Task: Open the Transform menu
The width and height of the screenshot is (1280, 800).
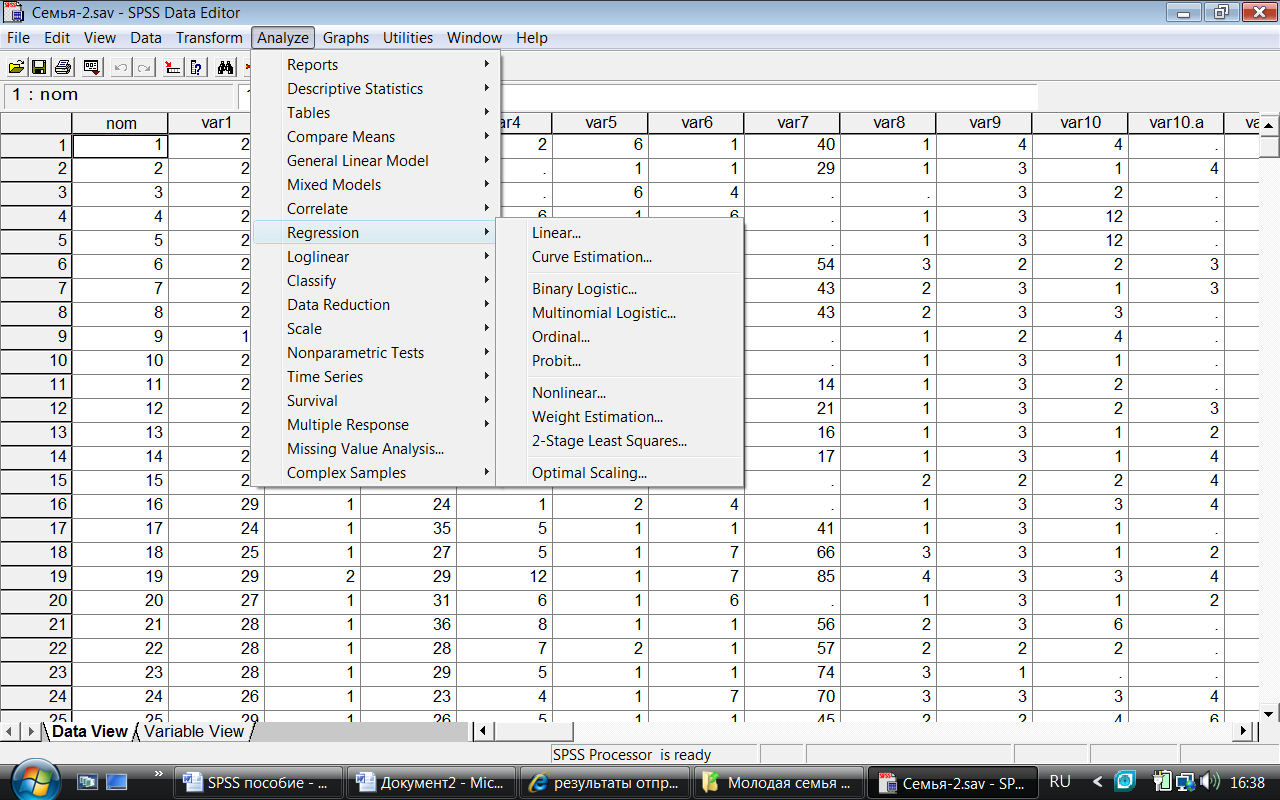Action: point(209,38)
